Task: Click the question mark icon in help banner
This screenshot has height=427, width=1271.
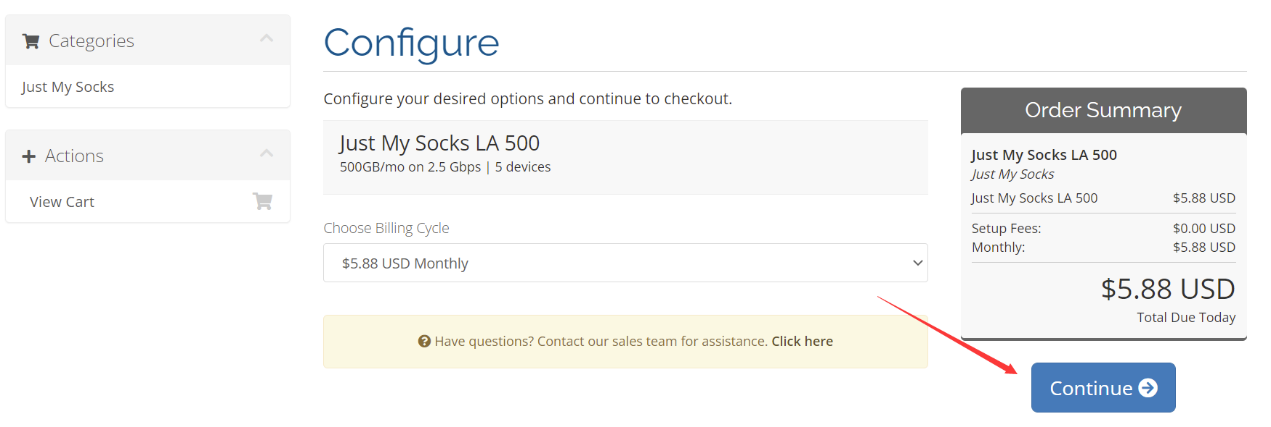Action: [x=424, y=341]
